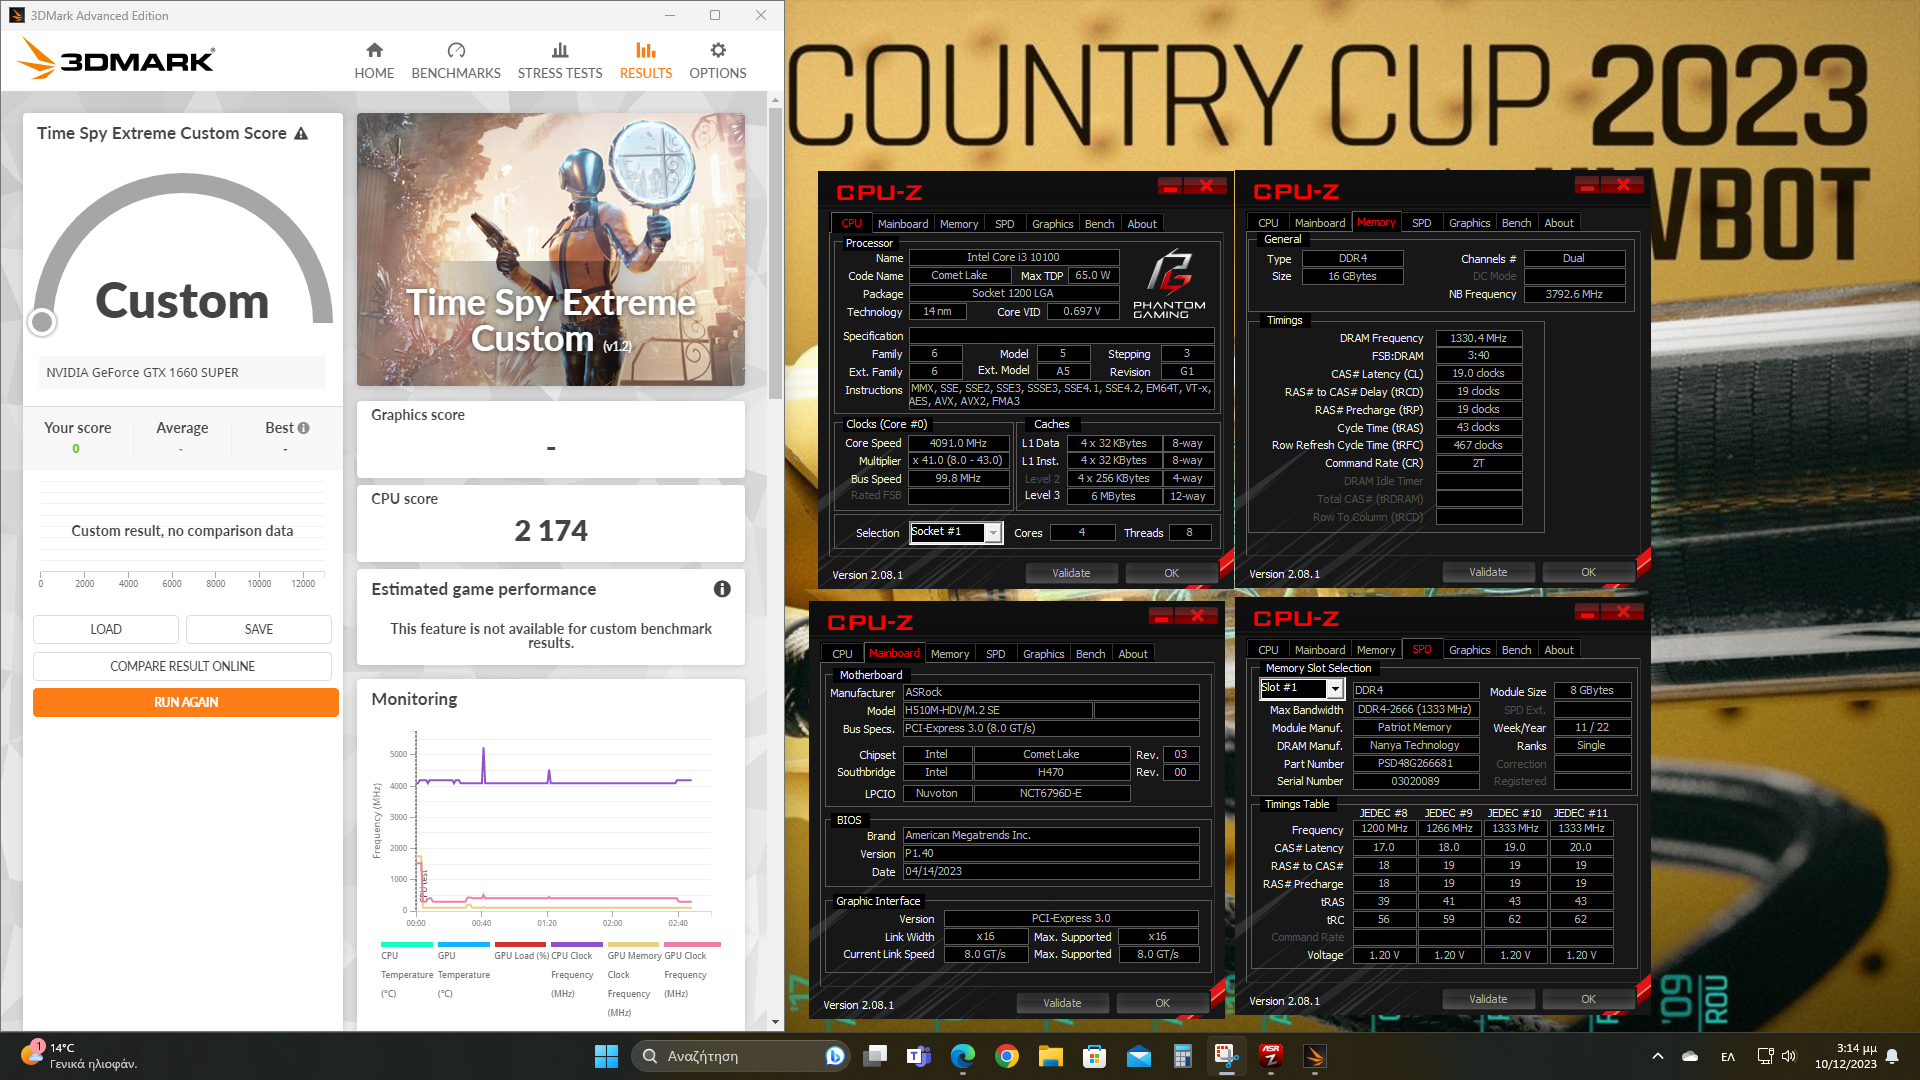The image size is (1920, 1080).
Task: Switch to SPD tab in CPU-Z Memory window
Action: [x=1421, y=223]
